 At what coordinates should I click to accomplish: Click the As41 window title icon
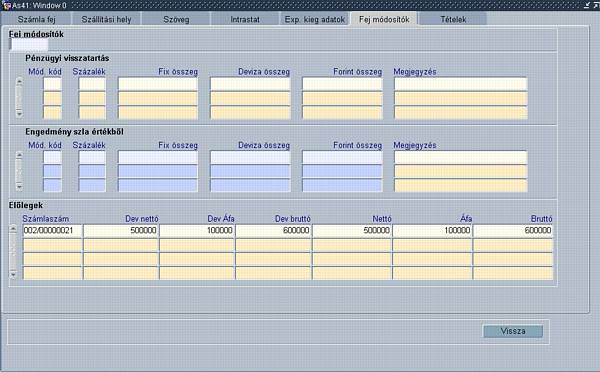[x=6, y=5]
